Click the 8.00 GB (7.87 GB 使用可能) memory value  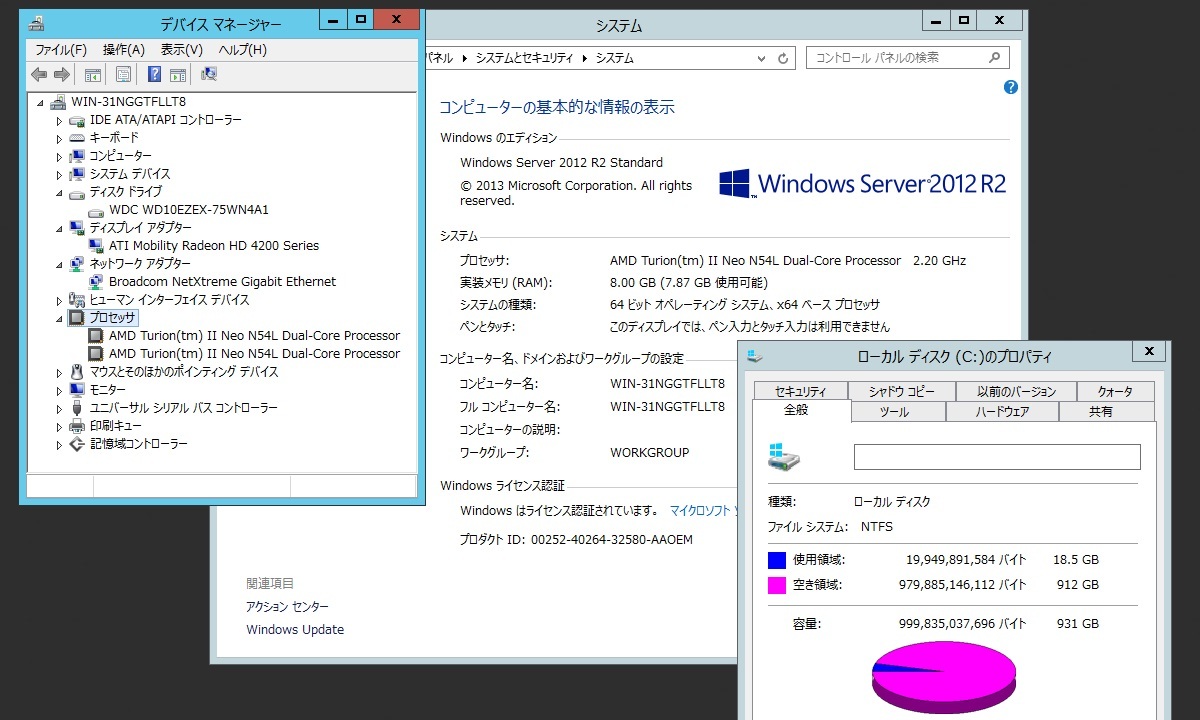(x=689, y=283)
